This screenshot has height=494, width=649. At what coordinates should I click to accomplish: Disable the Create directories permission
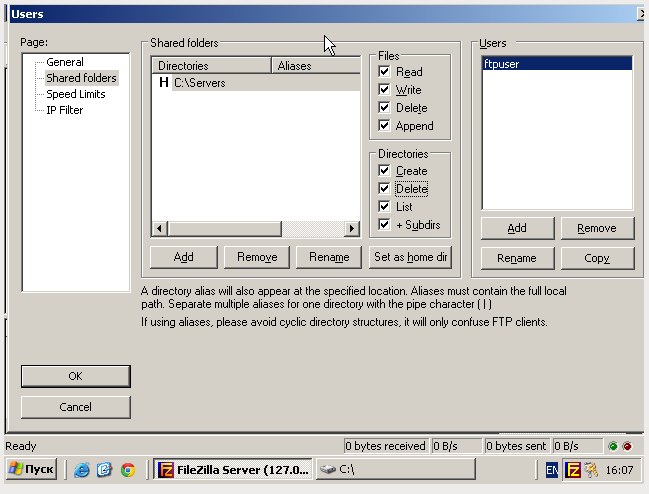click(x=384, y=171)
